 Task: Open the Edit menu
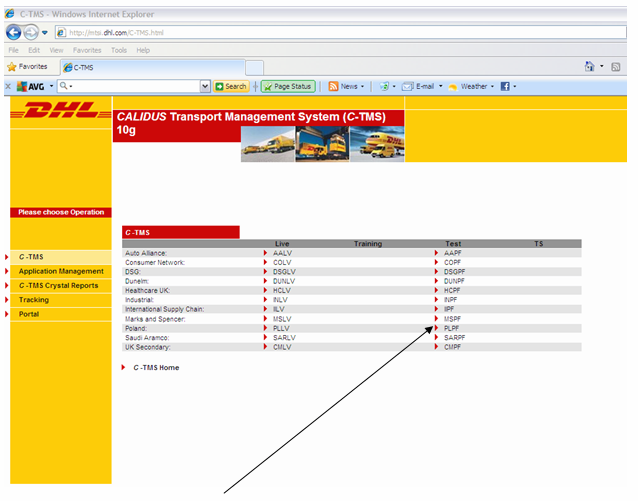click(34, 50)
